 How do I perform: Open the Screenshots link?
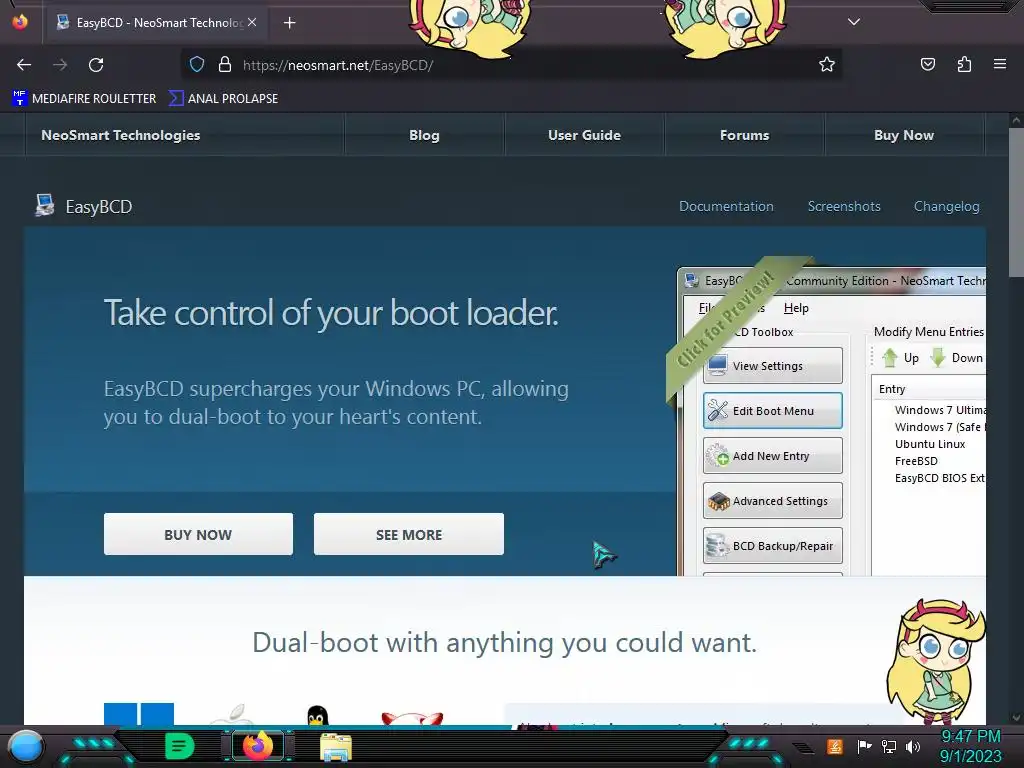(844, 206)
